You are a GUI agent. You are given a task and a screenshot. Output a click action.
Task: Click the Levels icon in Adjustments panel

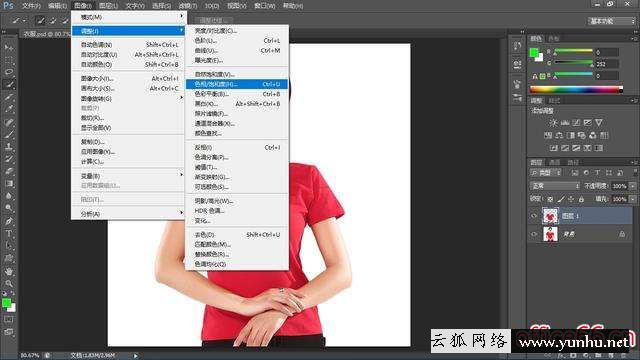(x=565, y=122)
